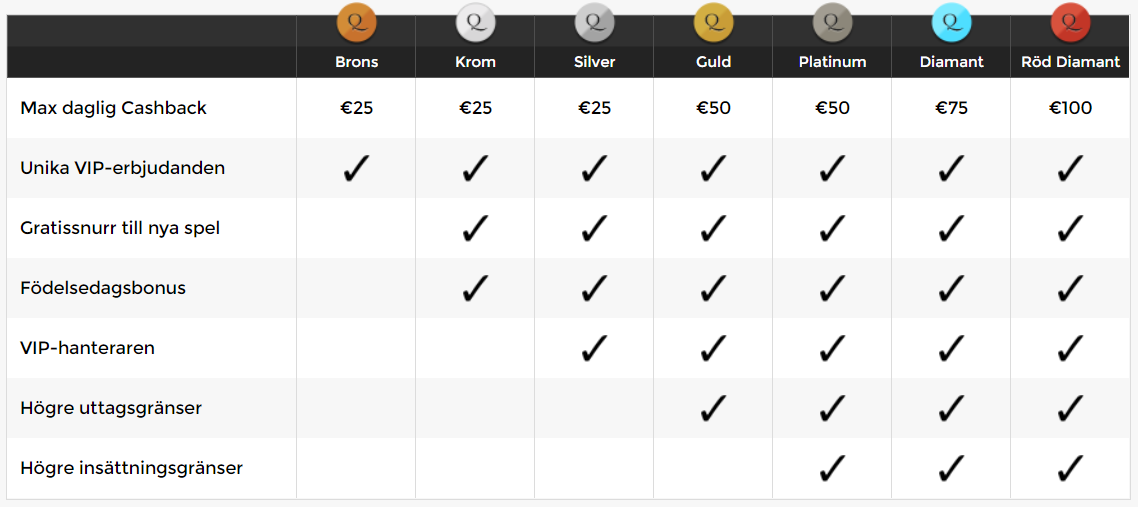Select the Guld column header
This screenshot has height=507, width=1138.
point(713,62)
